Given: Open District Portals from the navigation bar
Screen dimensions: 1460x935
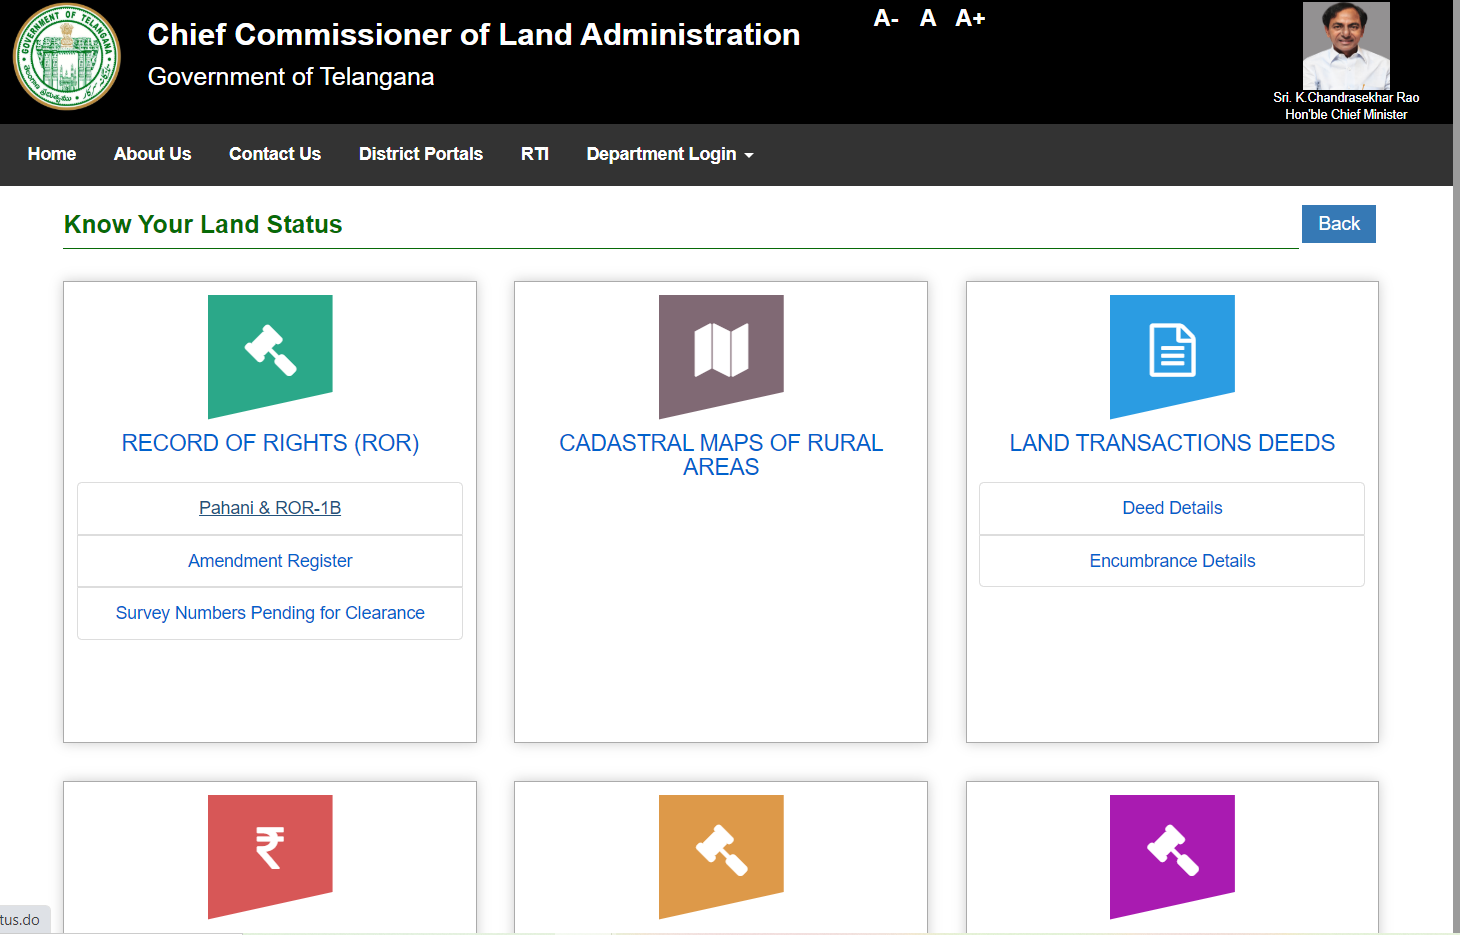Looking at the screenshot, I should tap(421, 154).
